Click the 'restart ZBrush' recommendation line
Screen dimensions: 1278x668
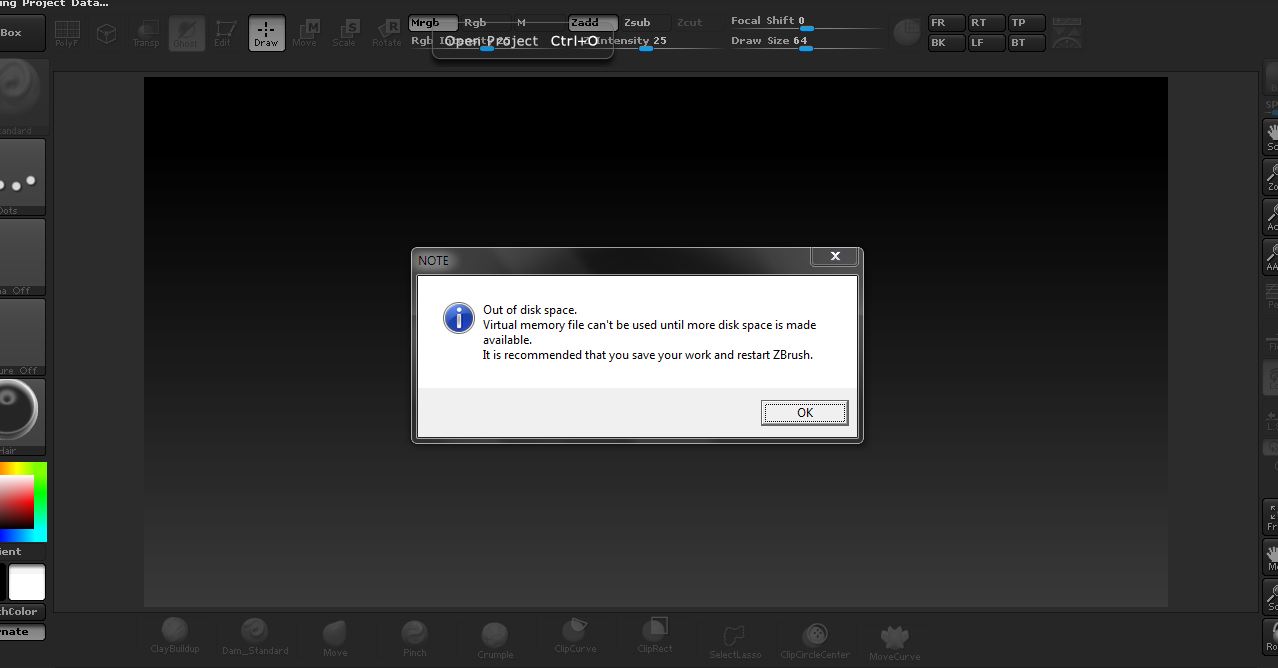[x=648, y=355]
